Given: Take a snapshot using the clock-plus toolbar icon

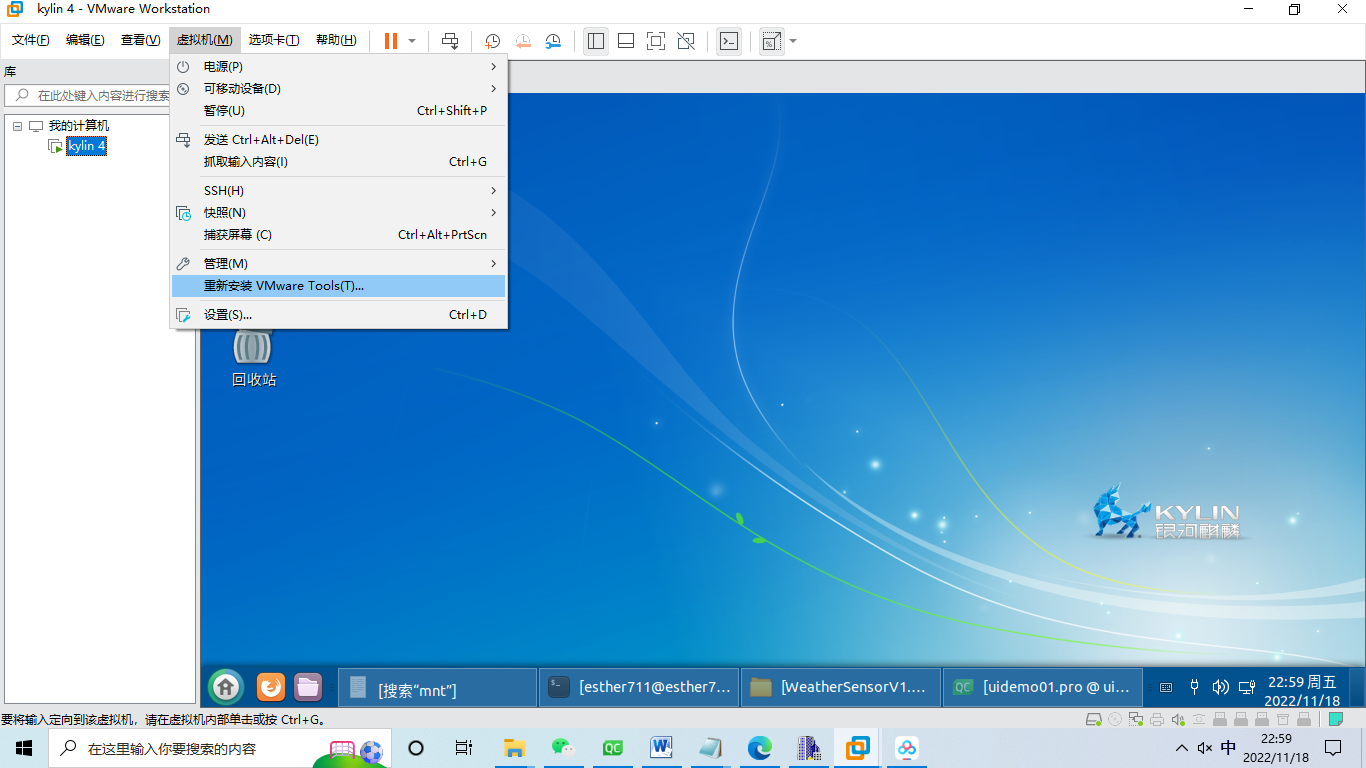Looking at the screenshot, I should point(493,41).
